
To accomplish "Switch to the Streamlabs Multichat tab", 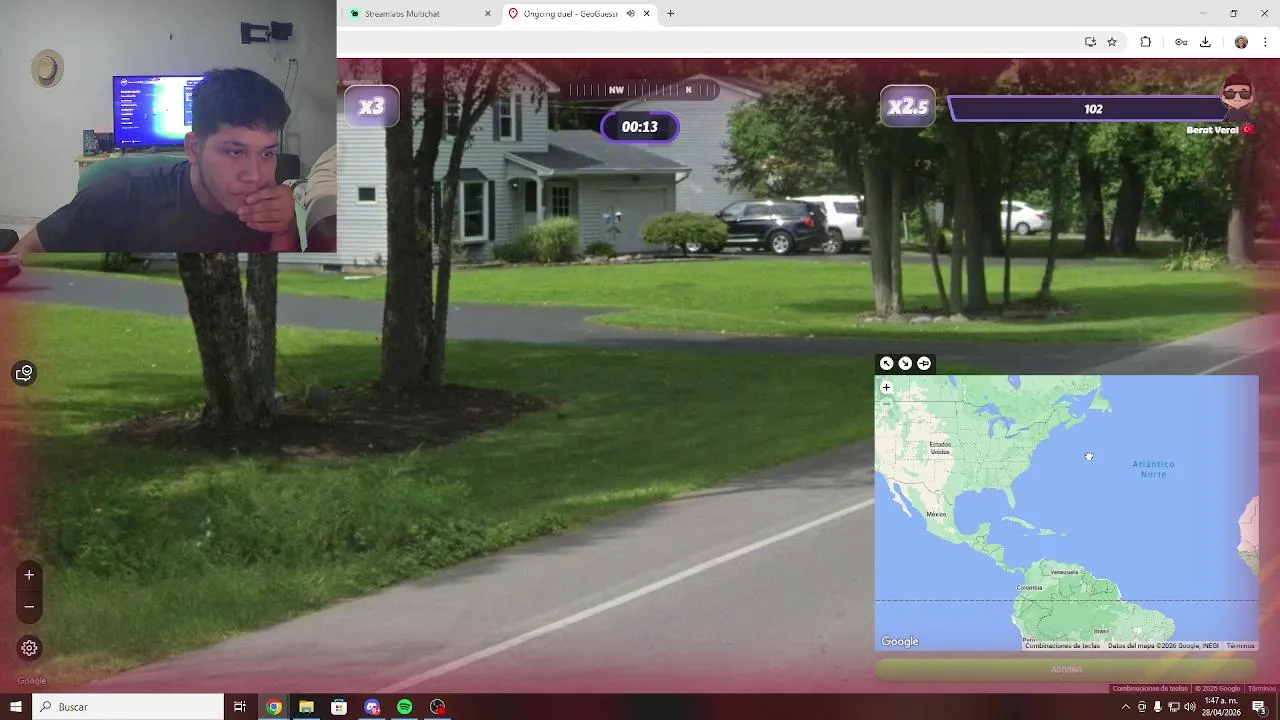I will (402, 13).
